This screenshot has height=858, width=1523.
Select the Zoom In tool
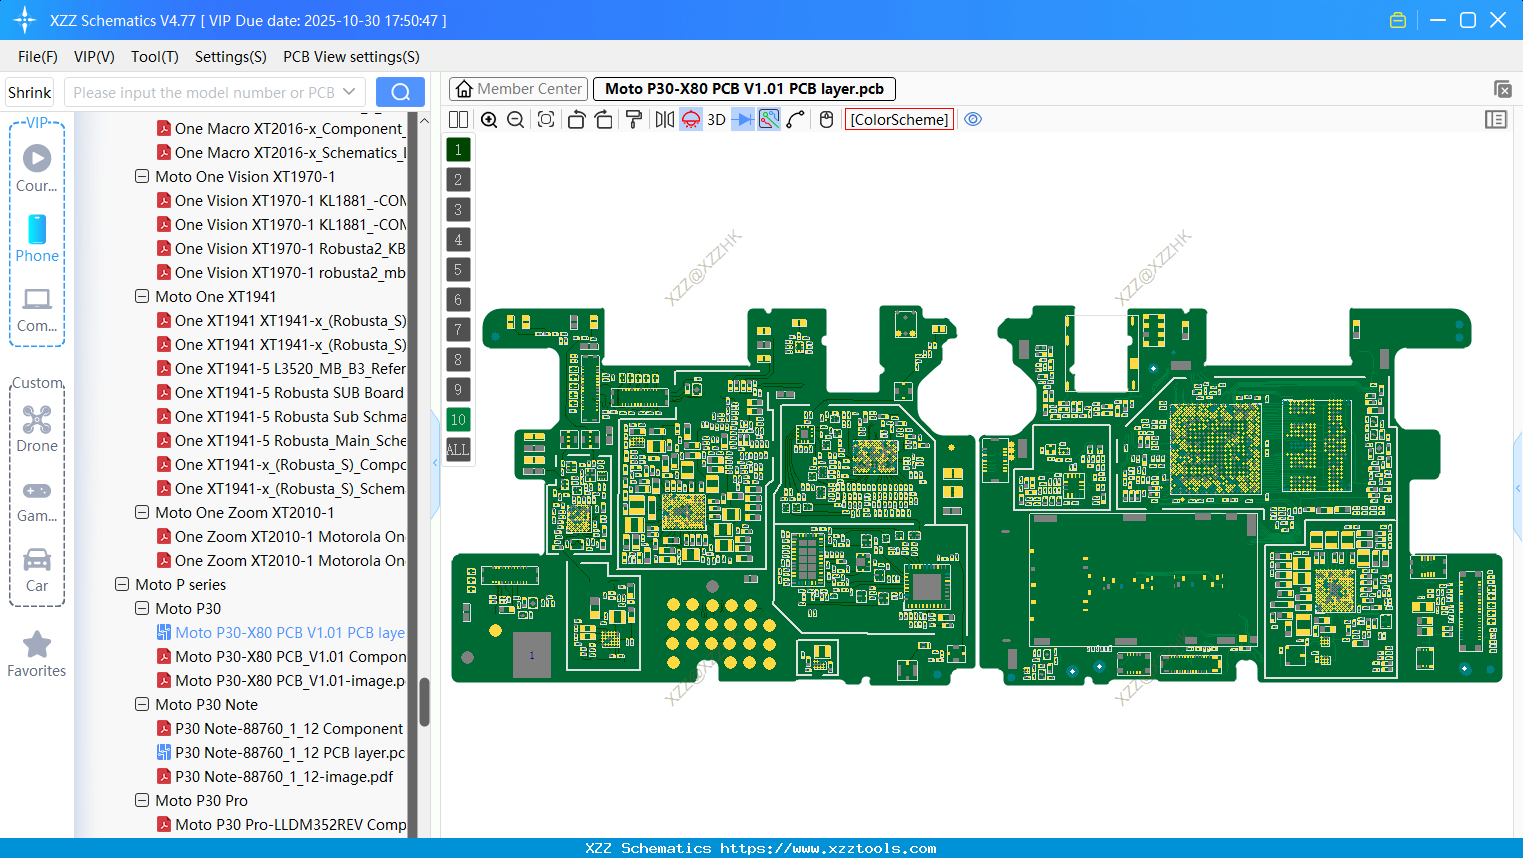click(x=490, y=119)
